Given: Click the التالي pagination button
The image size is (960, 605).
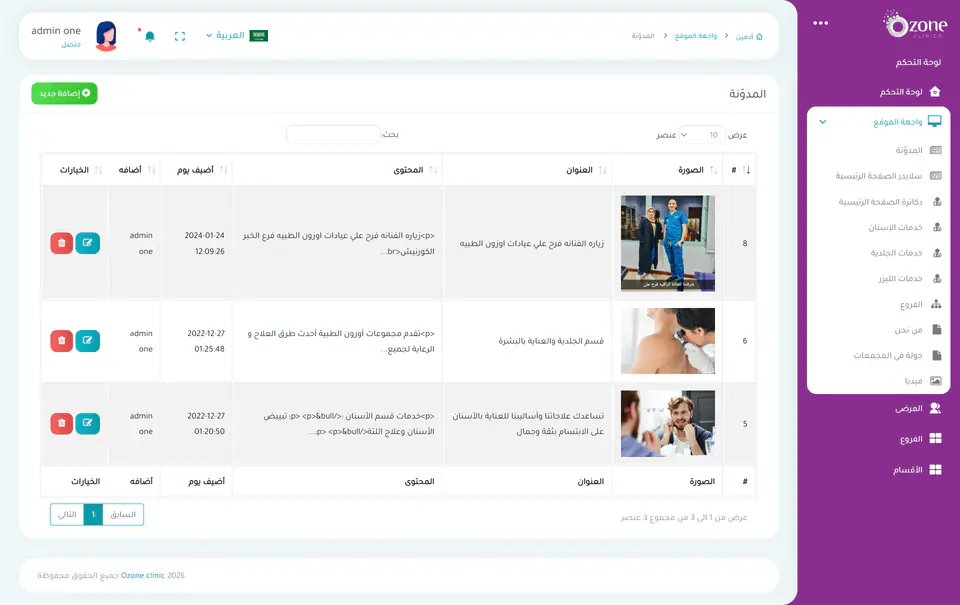Looking at the screenshot, I should [67, 514].
